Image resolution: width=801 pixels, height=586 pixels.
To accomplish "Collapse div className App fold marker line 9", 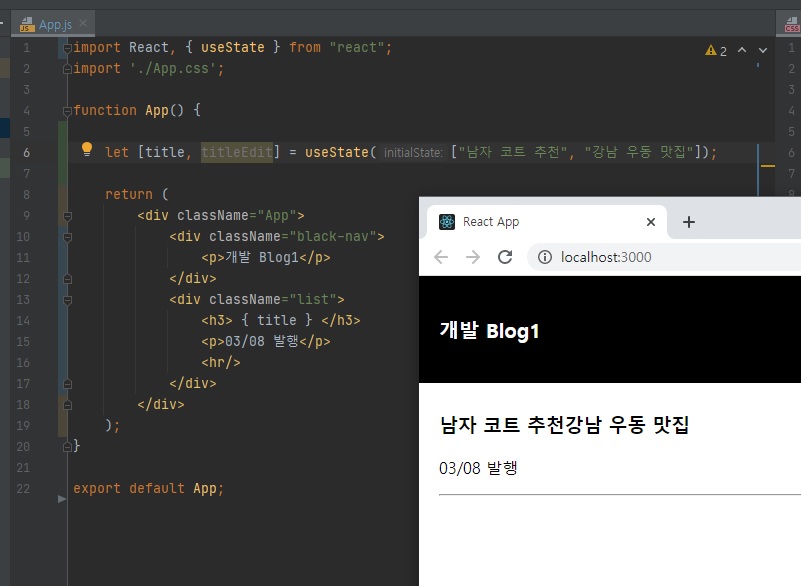I will tap(67, 216).
